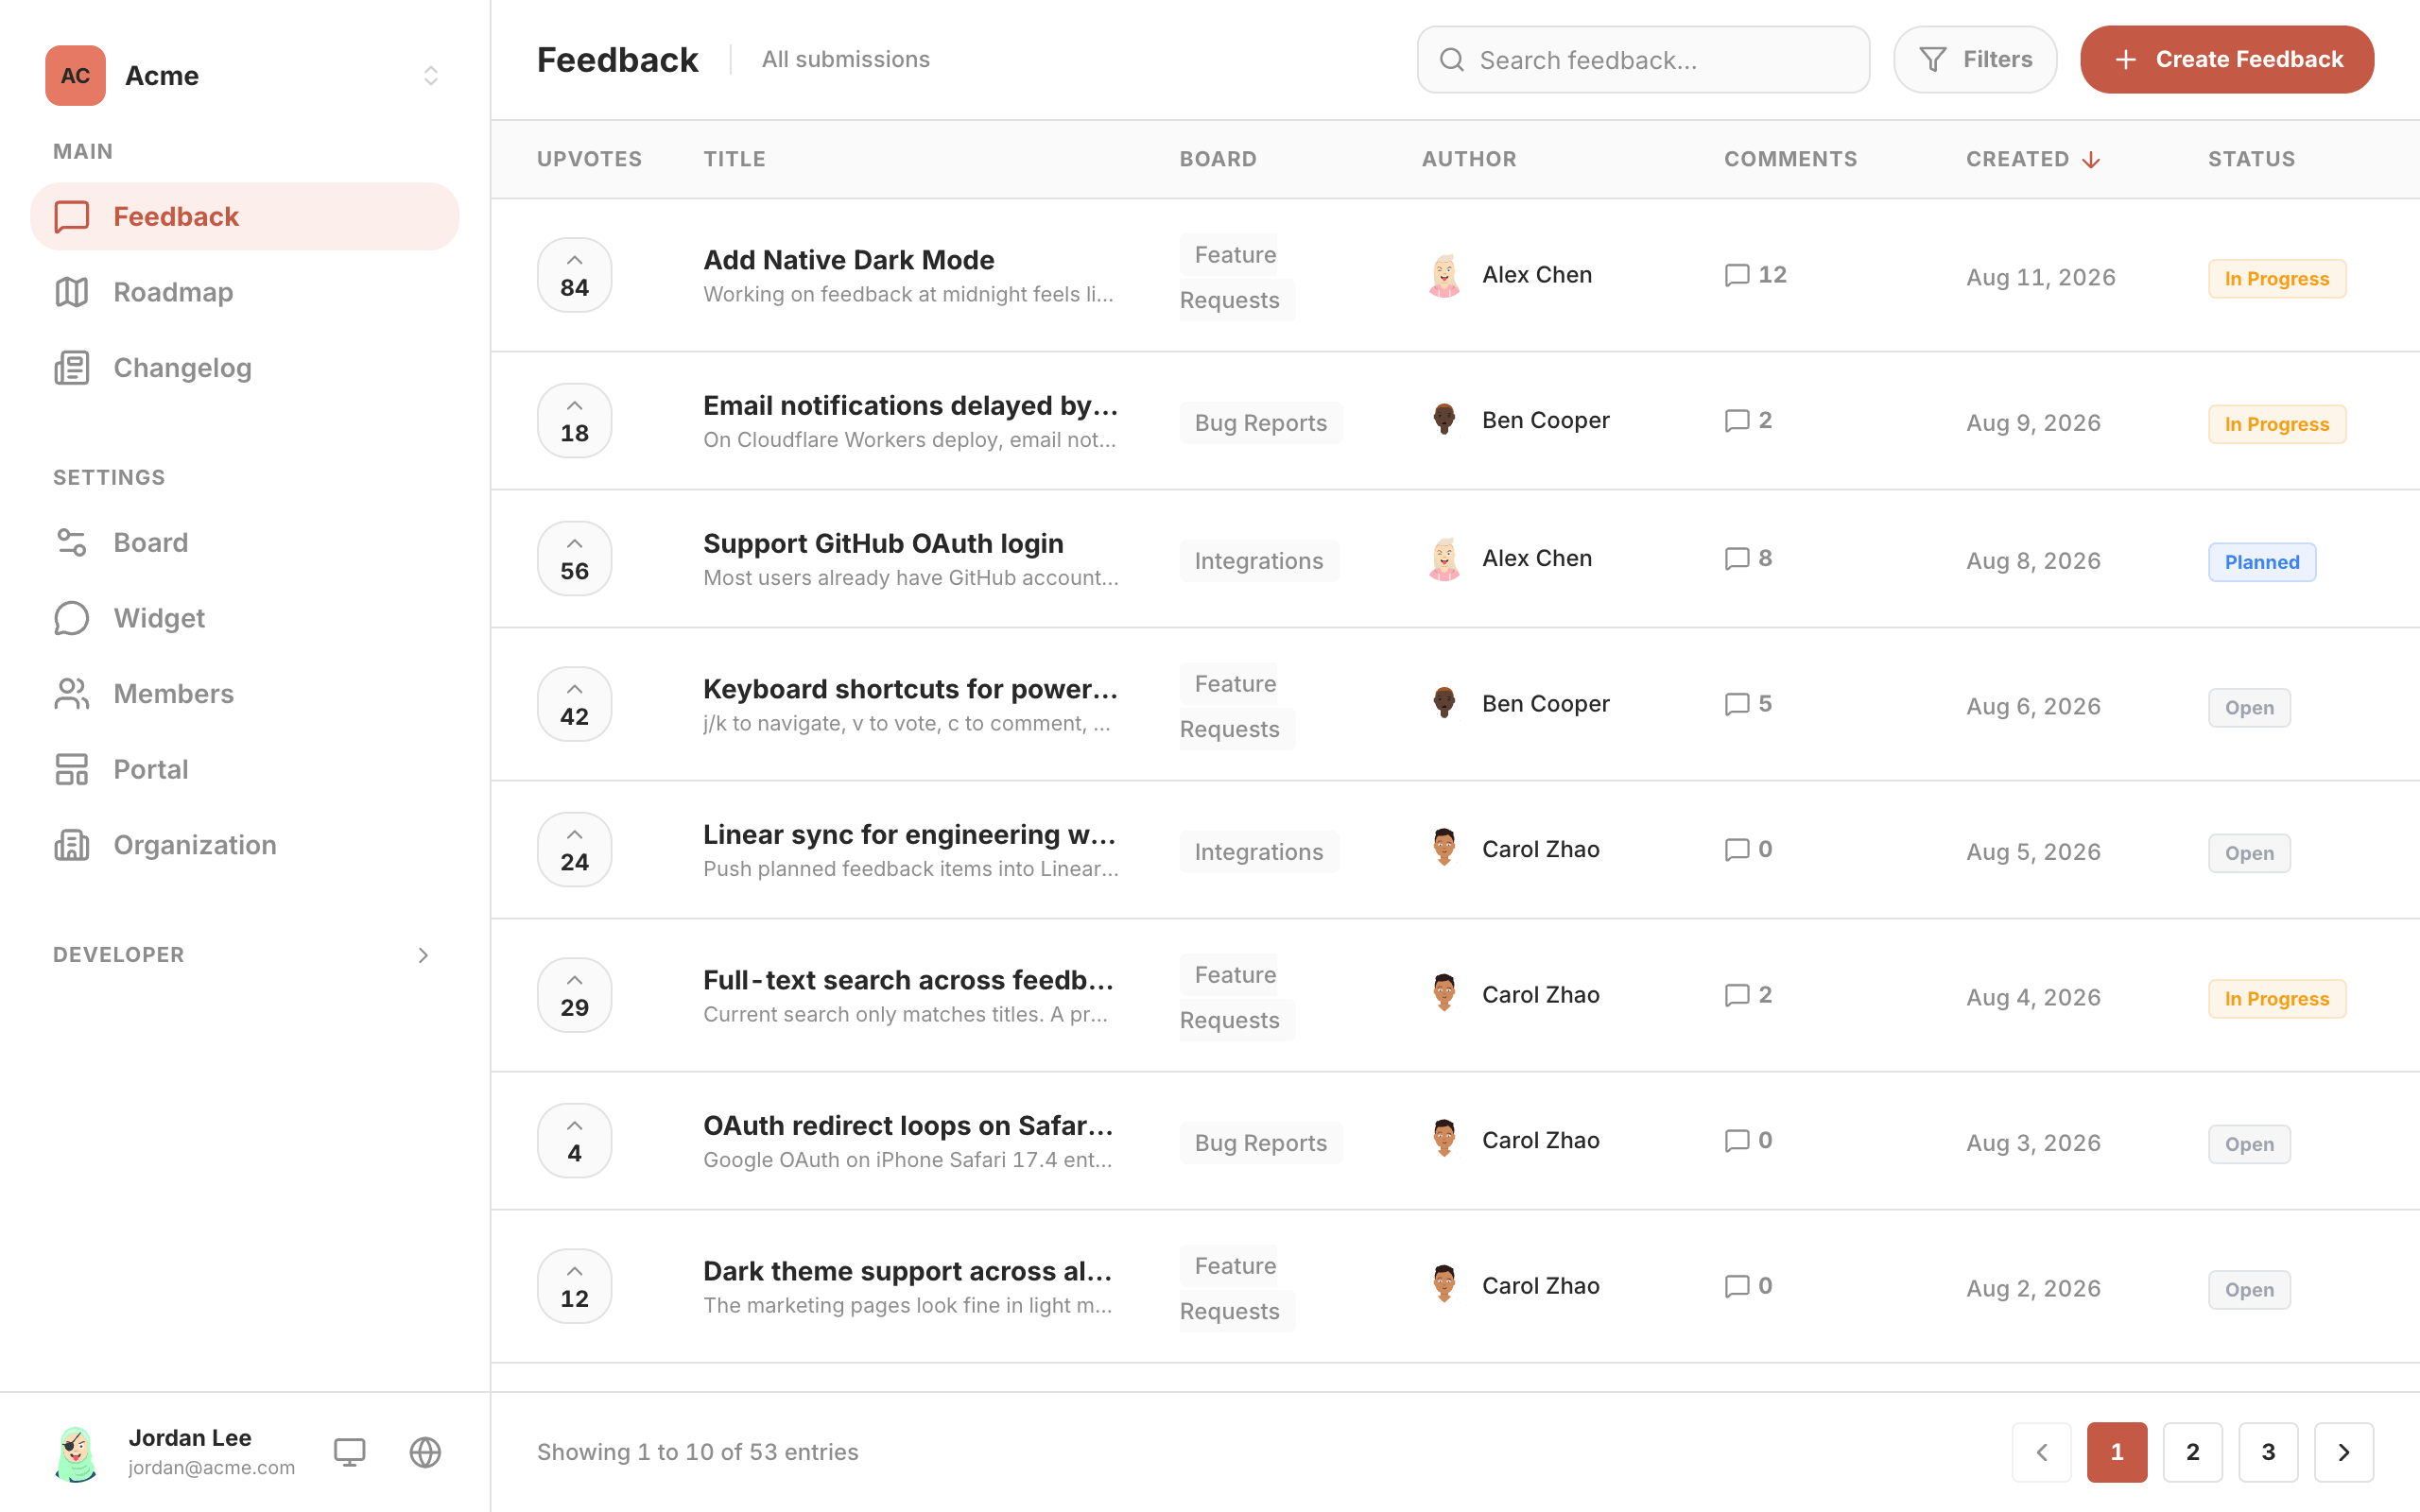Click Carol Zhao avatar on Linear sync row

(1444, 848)
